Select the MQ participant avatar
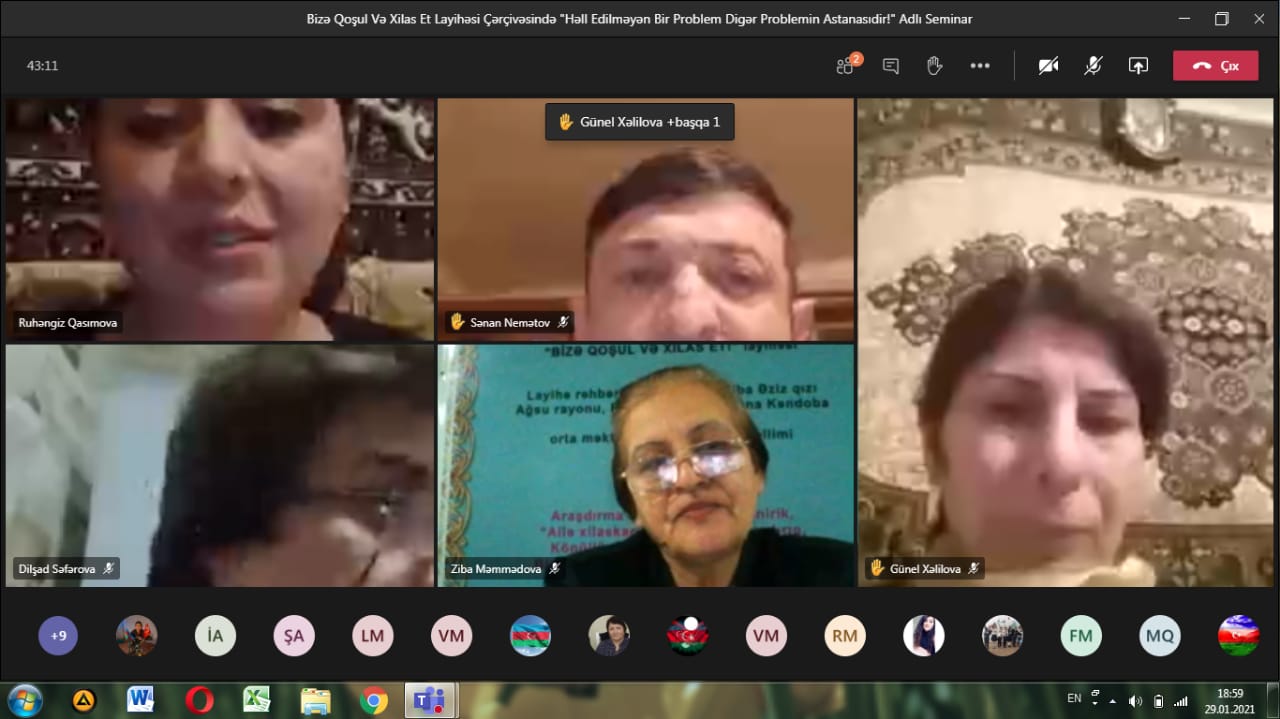 click(1159, 635)
